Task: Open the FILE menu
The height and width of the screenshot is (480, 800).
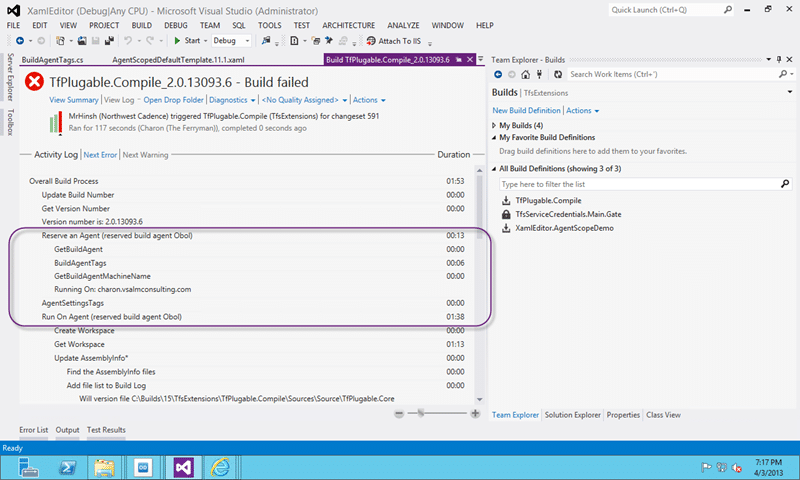Action: click(13, 25)
